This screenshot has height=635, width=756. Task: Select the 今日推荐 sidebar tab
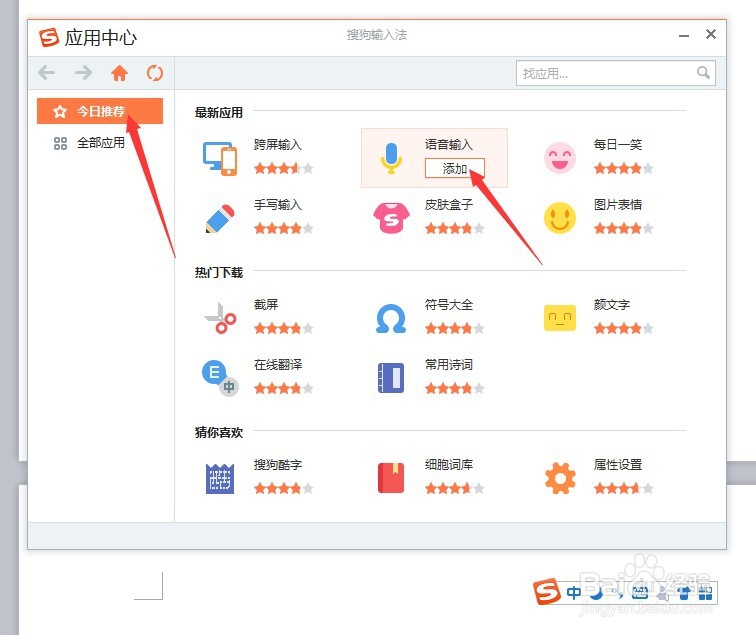click(100, 111)
